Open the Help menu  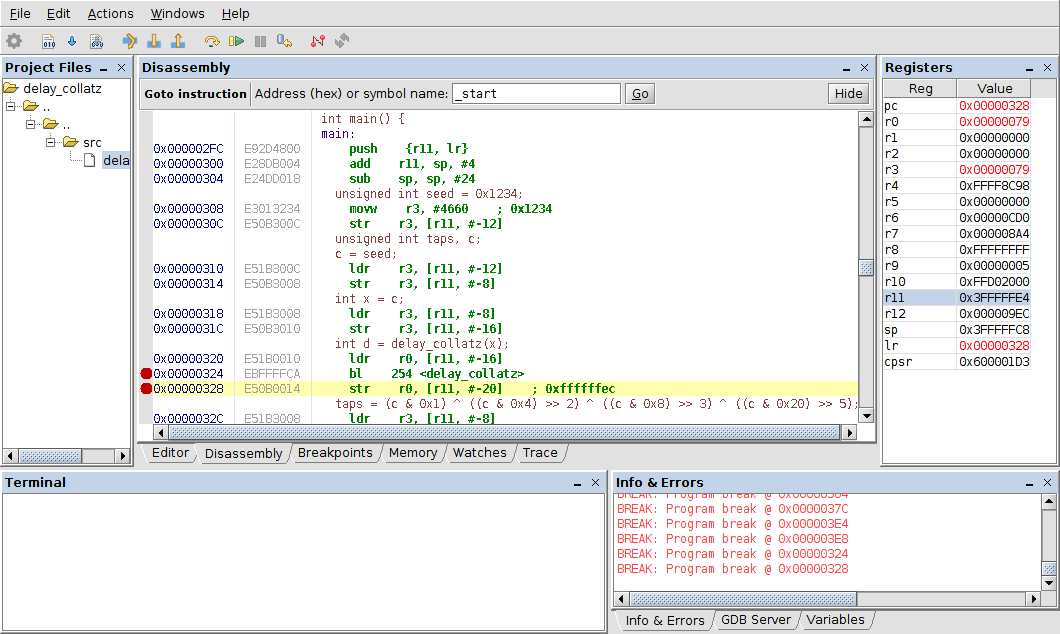(x=235, y=14)
